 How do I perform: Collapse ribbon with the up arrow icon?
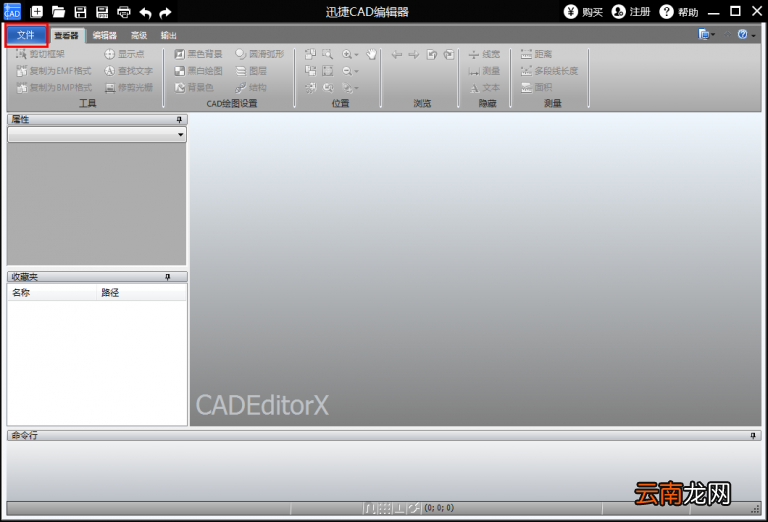tap(727, 34)
